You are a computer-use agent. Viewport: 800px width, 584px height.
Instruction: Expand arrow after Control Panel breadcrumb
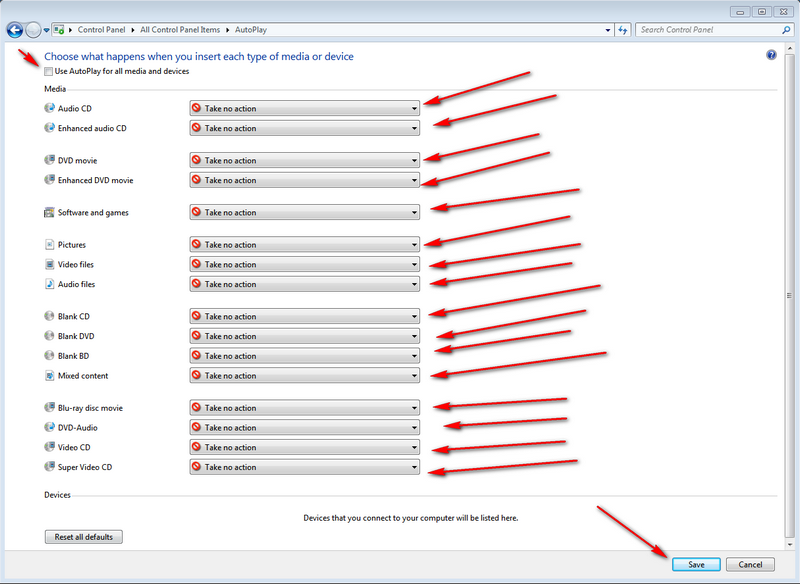133,30
